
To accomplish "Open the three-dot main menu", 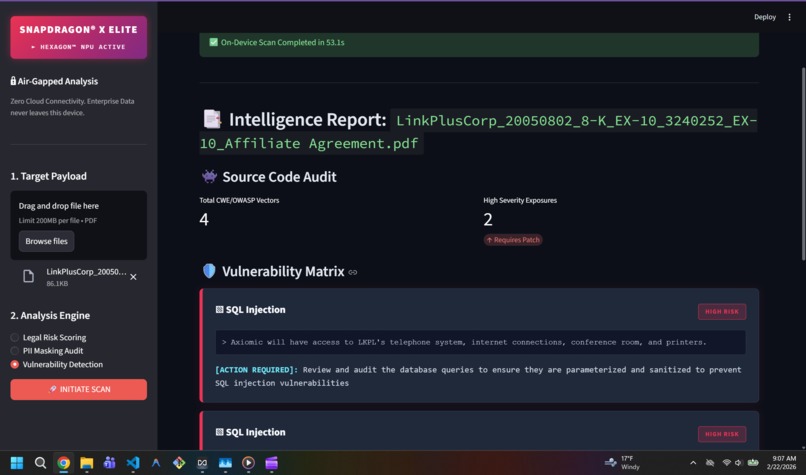I will (x=790, y=17).
